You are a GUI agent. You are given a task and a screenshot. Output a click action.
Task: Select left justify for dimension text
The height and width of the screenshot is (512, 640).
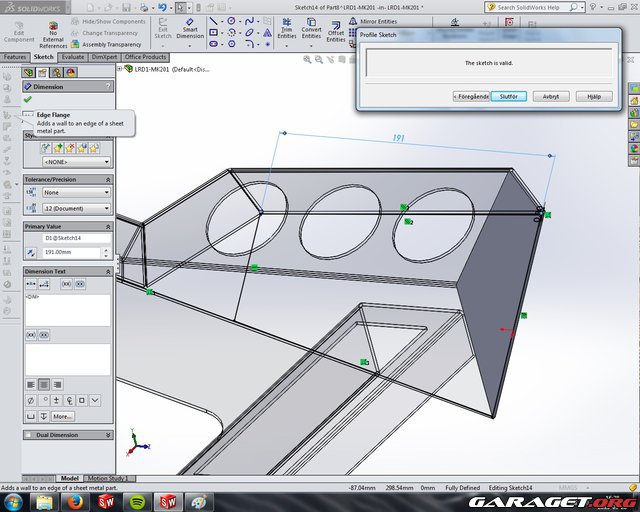[31, 384]
